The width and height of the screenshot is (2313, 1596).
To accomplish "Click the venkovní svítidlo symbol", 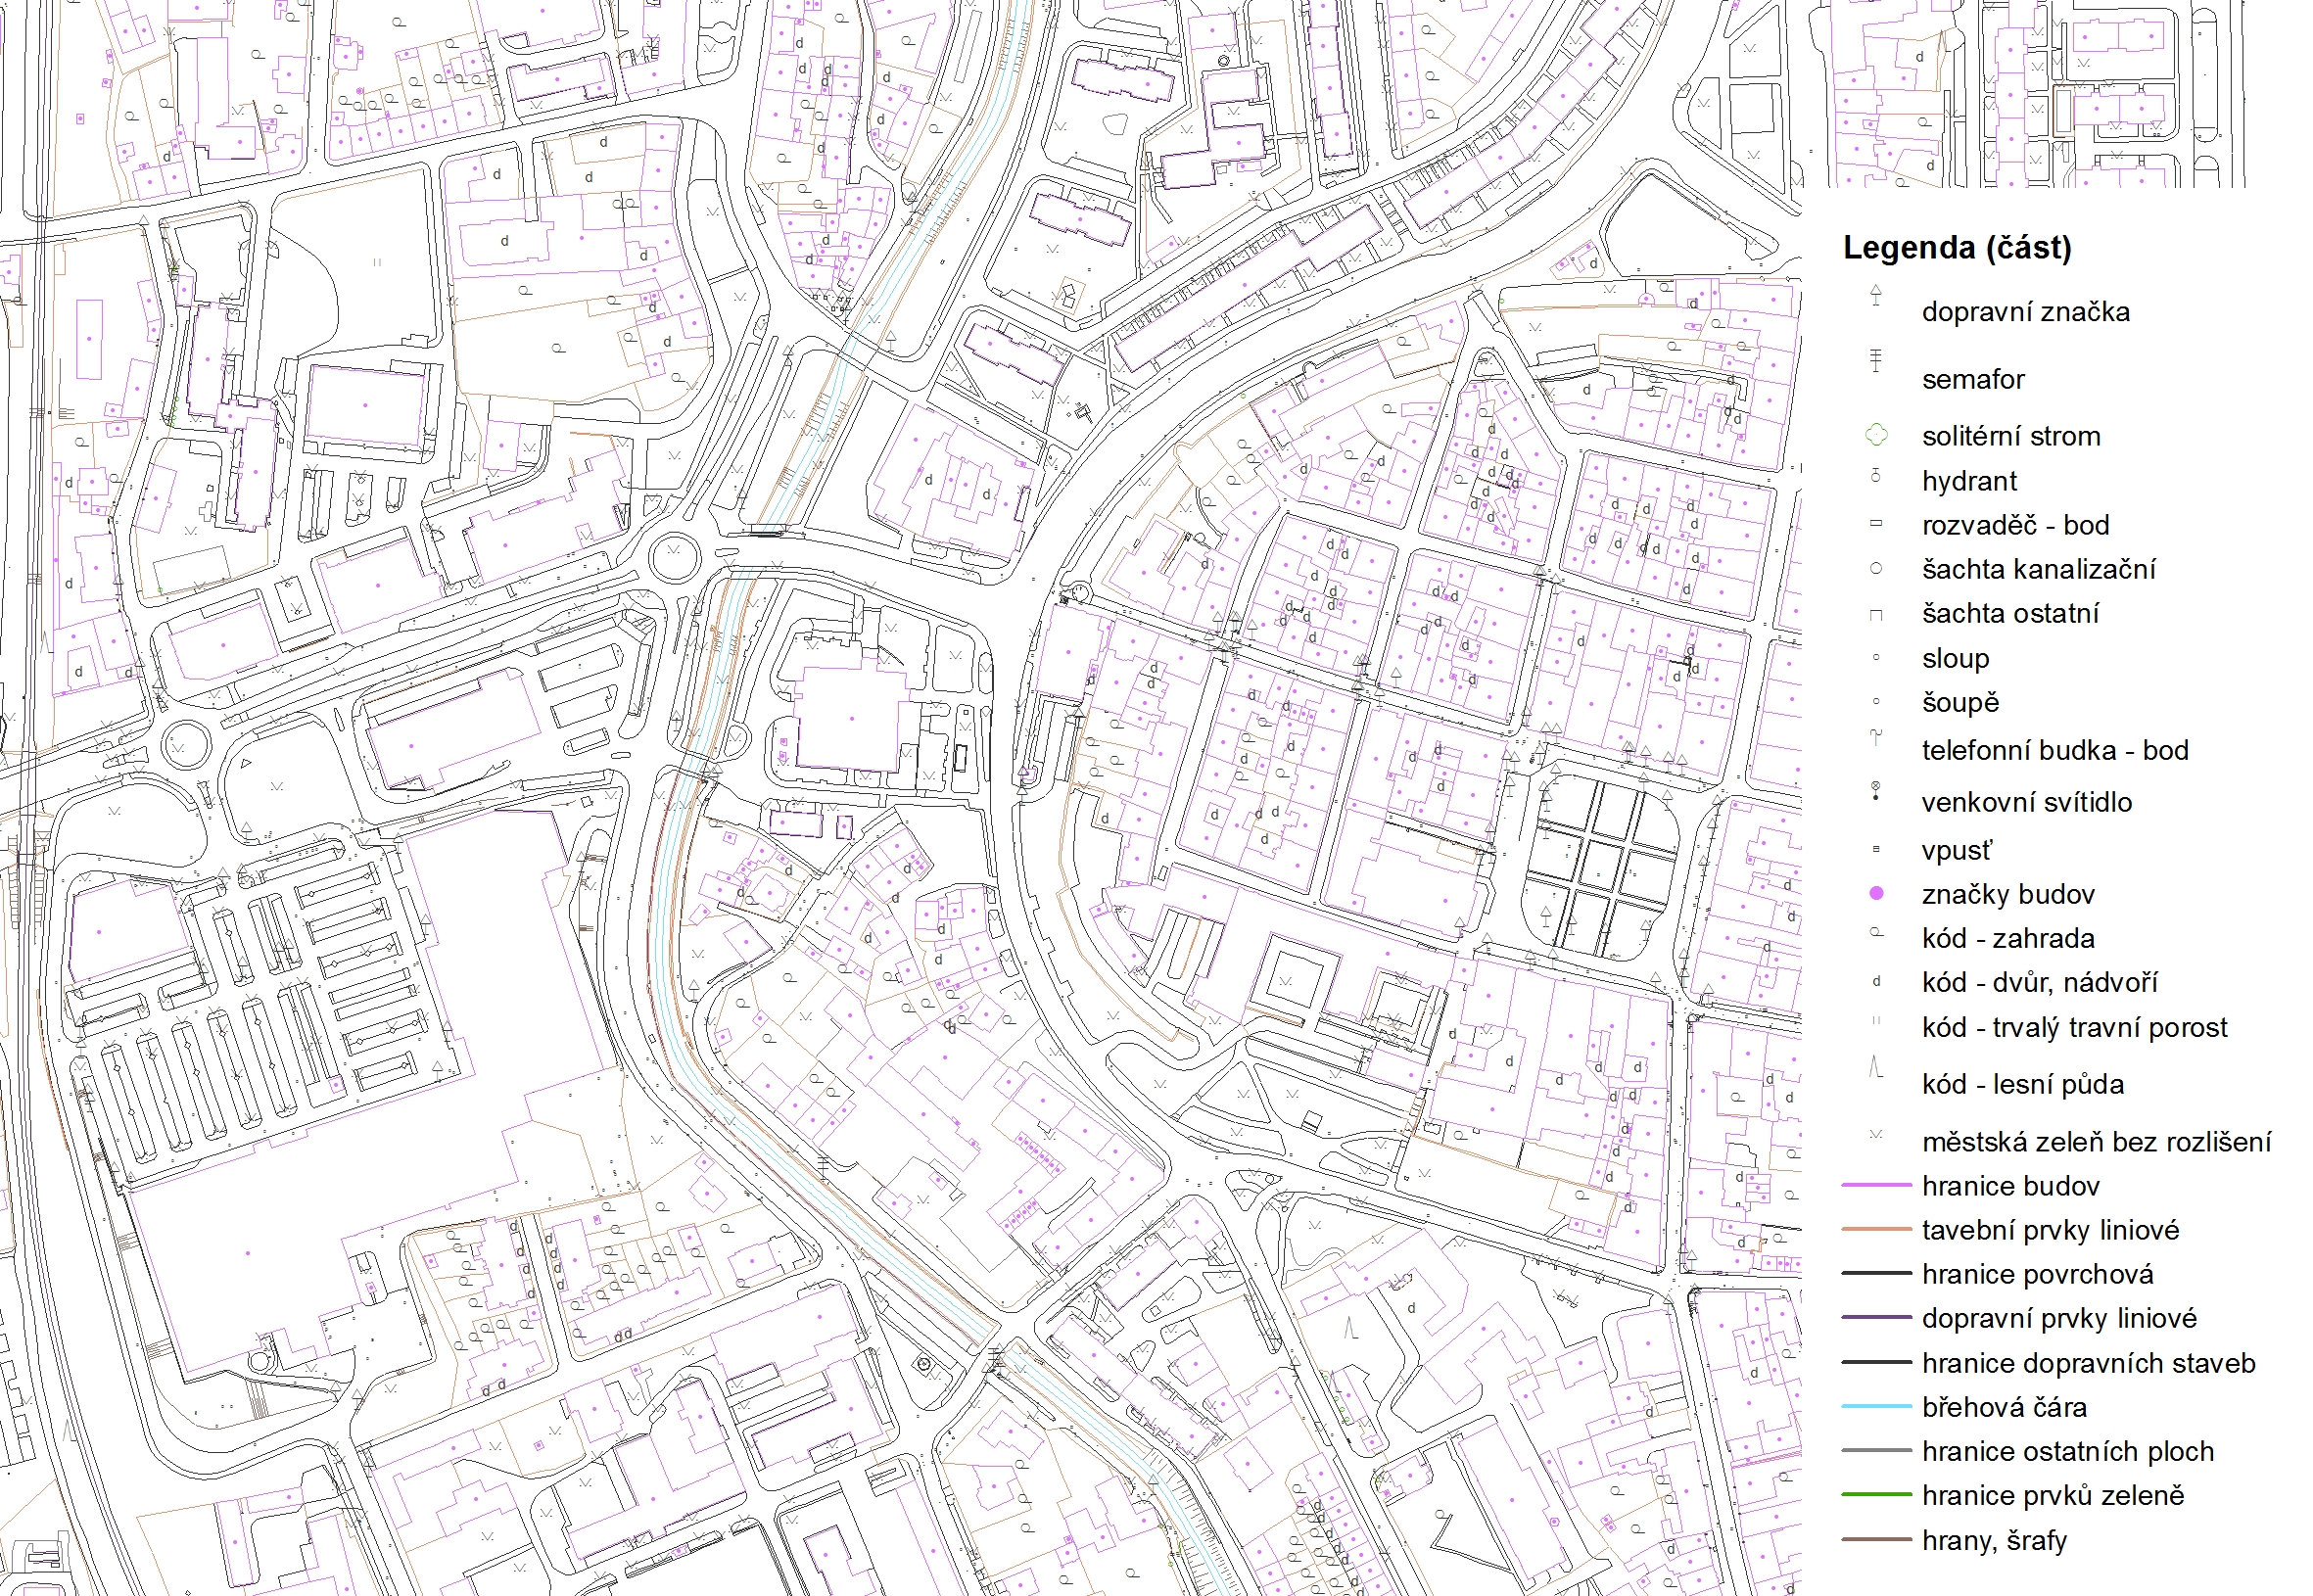I will click(1875, 791).
